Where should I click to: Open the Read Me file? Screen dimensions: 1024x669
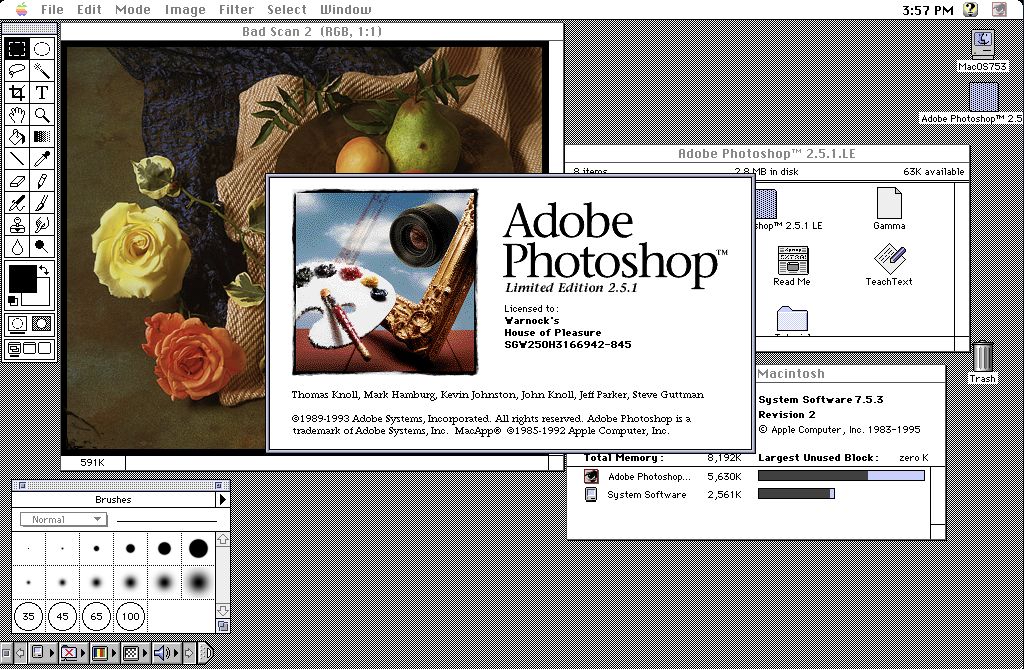coord(792,266)
